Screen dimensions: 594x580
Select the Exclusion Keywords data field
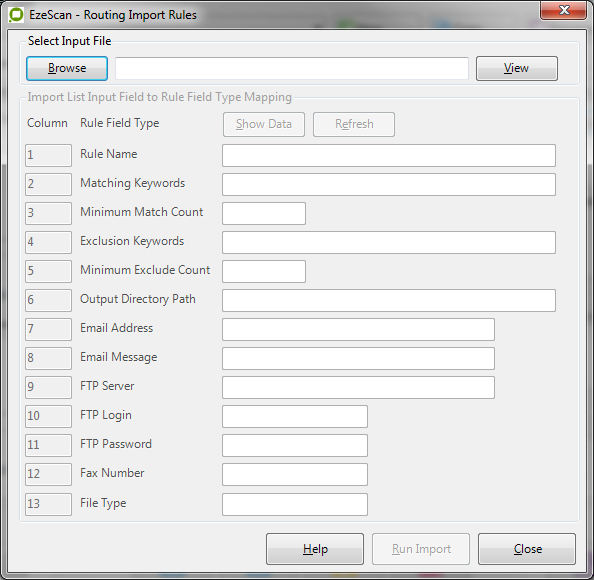coord(389,242)
